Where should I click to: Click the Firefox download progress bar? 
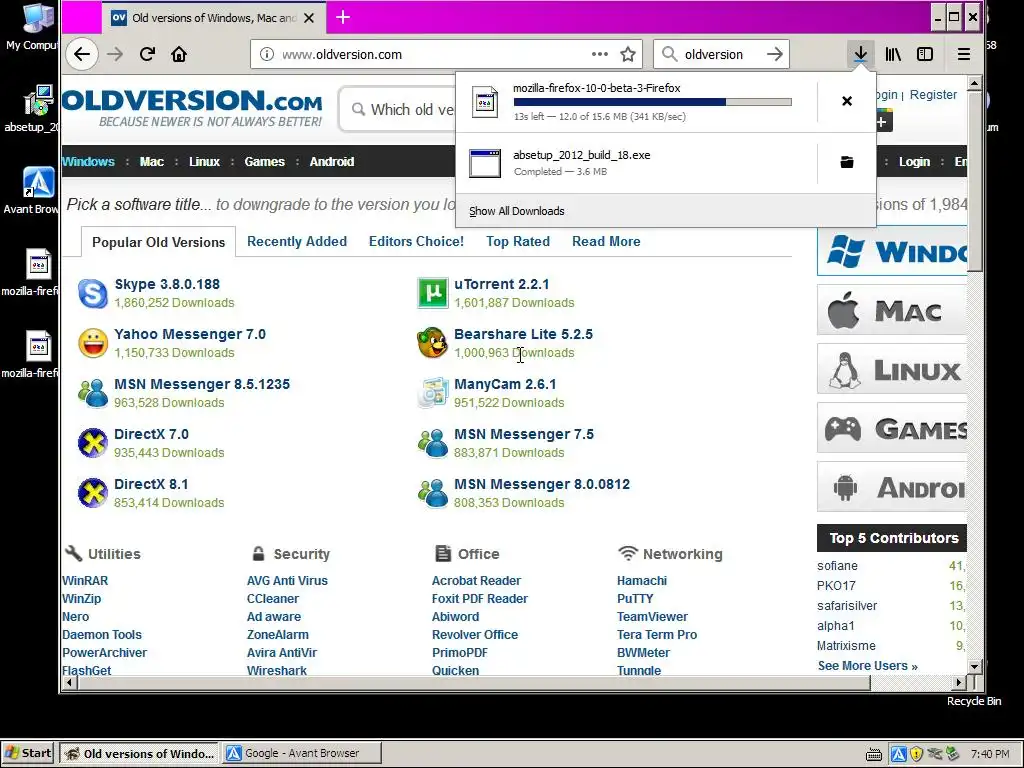point(652,102)
